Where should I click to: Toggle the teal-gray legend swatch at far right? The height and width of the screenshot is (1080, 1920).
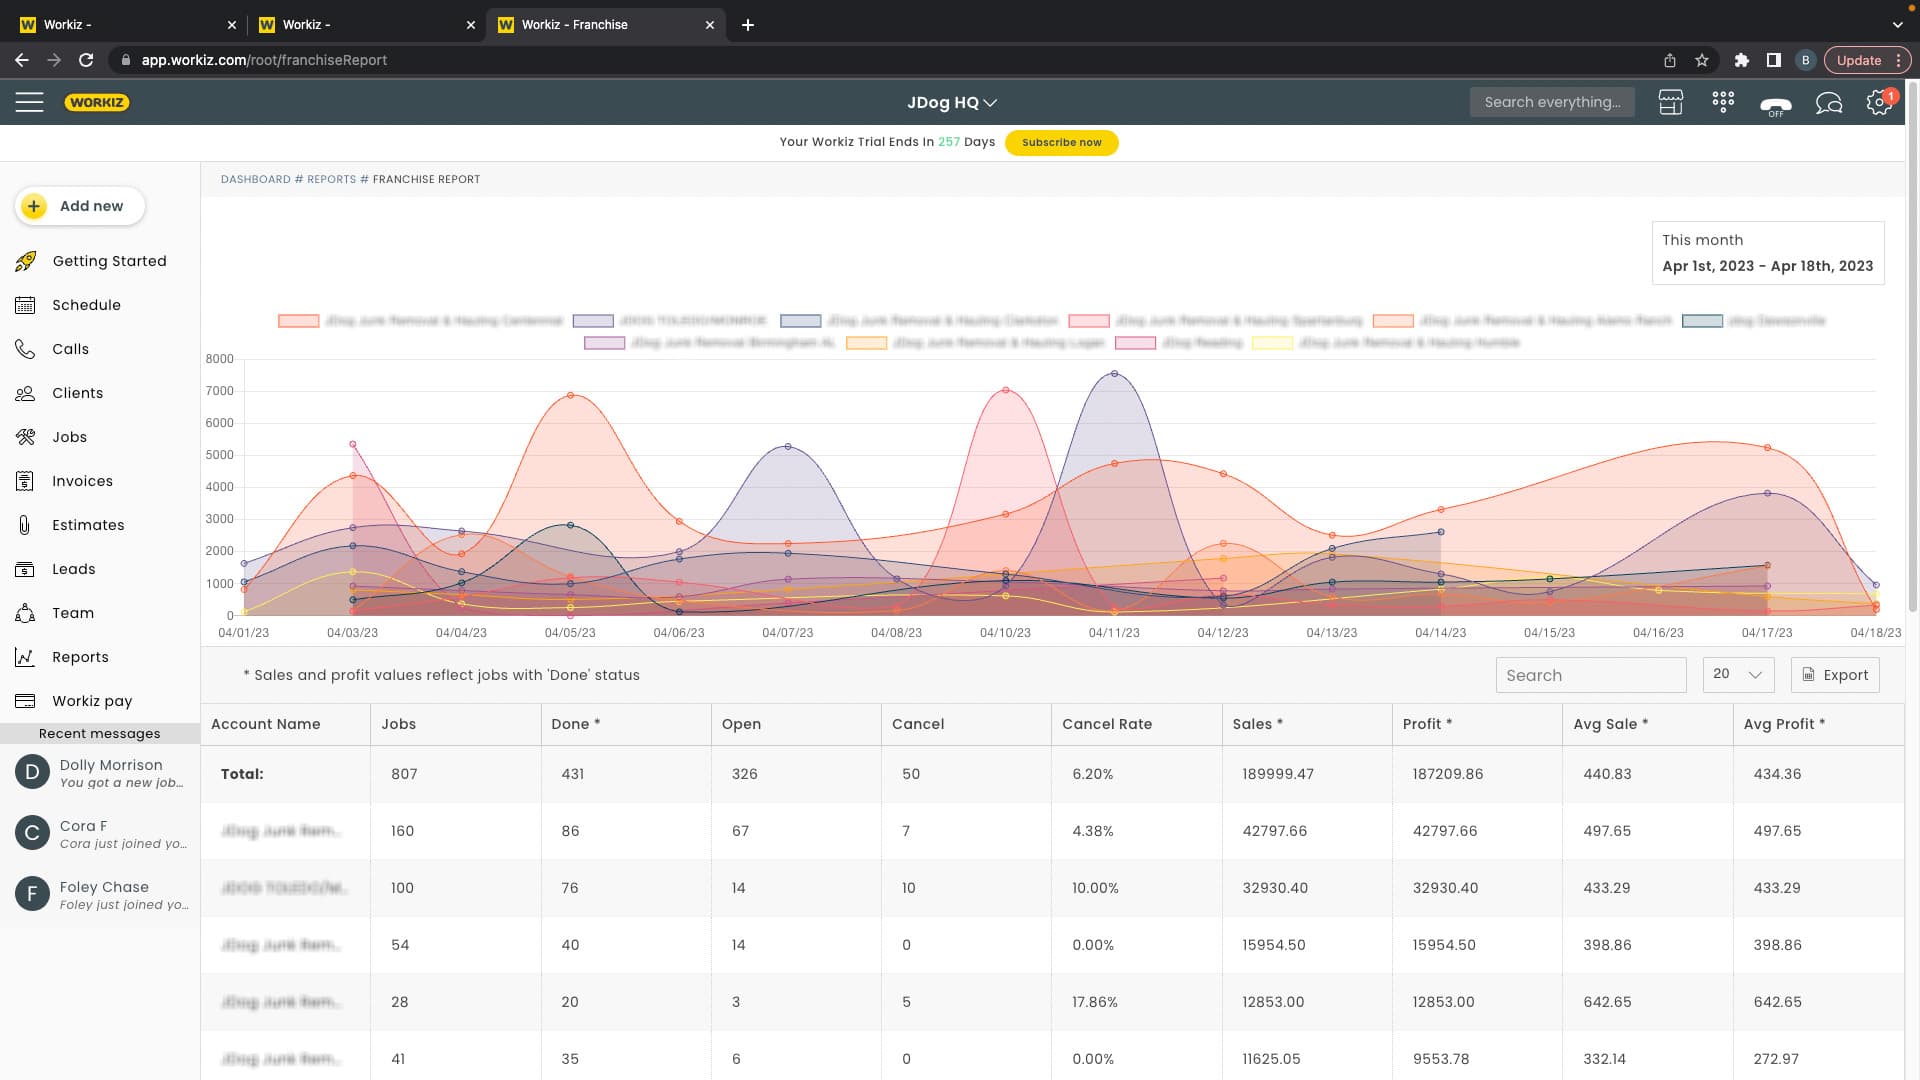point(1702,321)
